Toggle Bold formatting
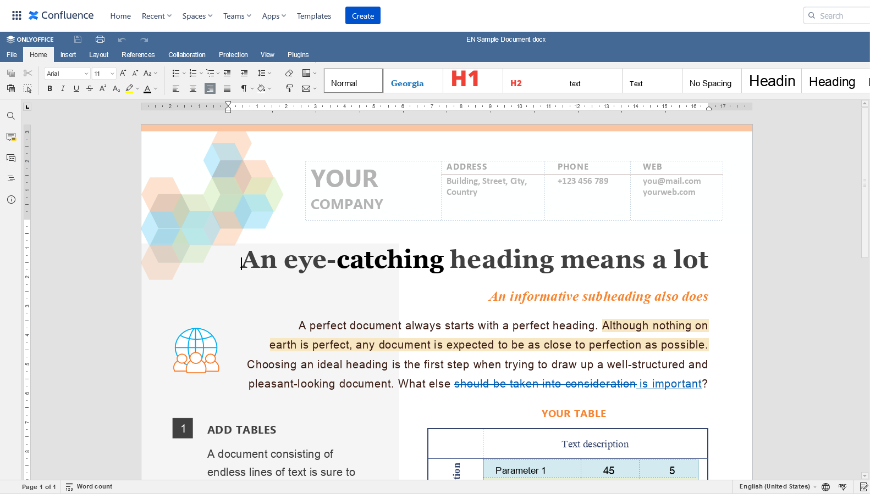The image size is (870, 494). [x=49, y=89]
